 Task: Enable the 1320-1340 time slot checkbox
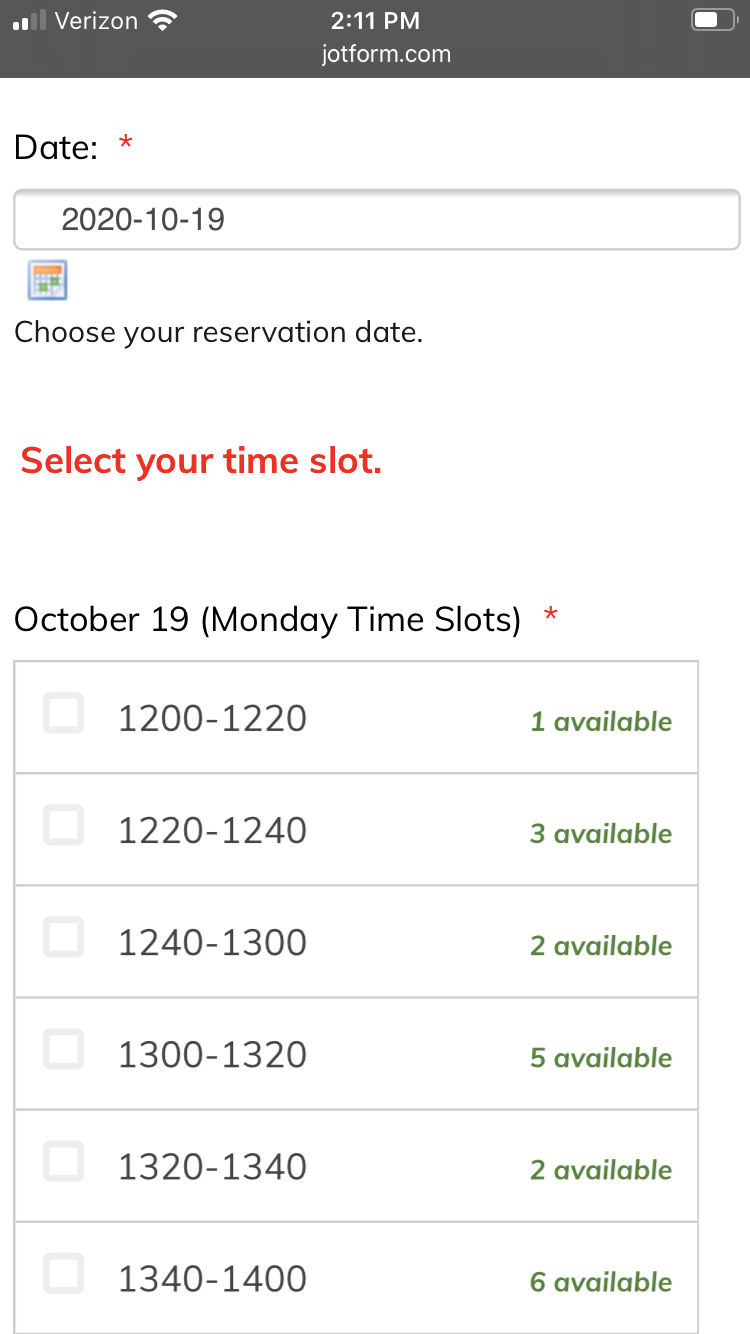64,1162
